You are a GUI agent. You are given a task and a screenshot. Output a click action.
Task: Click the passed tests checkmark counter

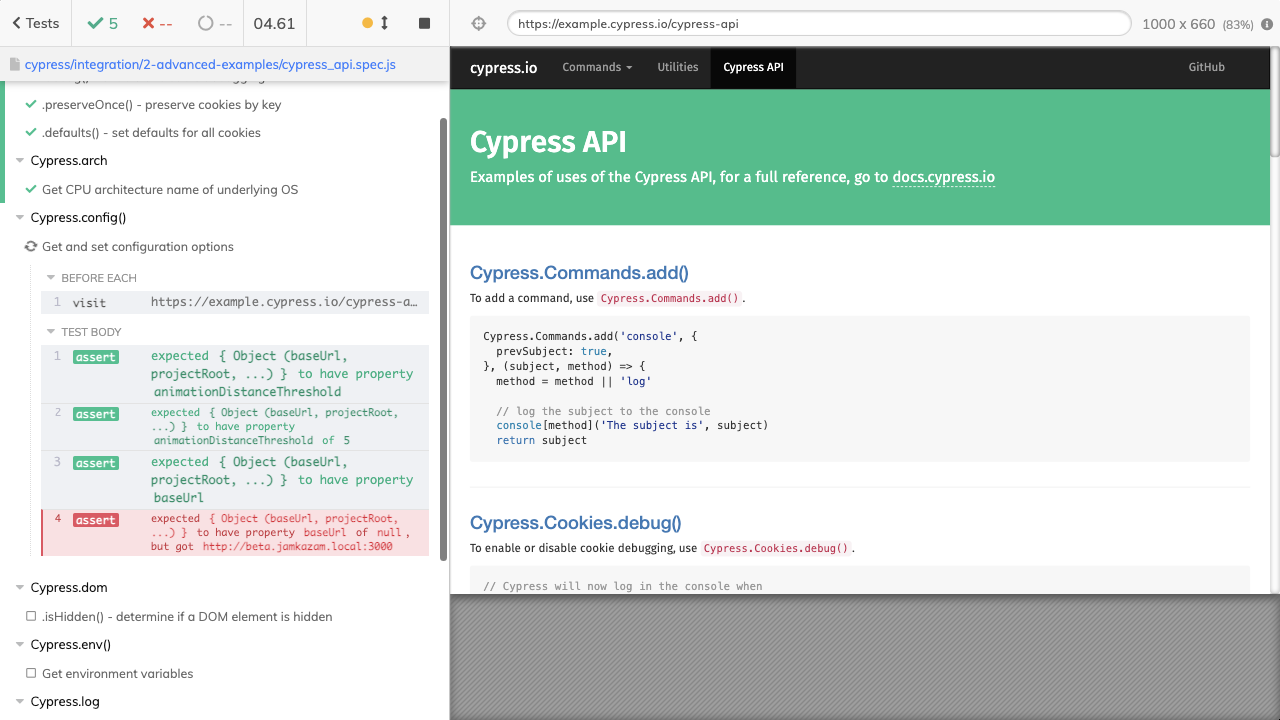coord(102,23)
